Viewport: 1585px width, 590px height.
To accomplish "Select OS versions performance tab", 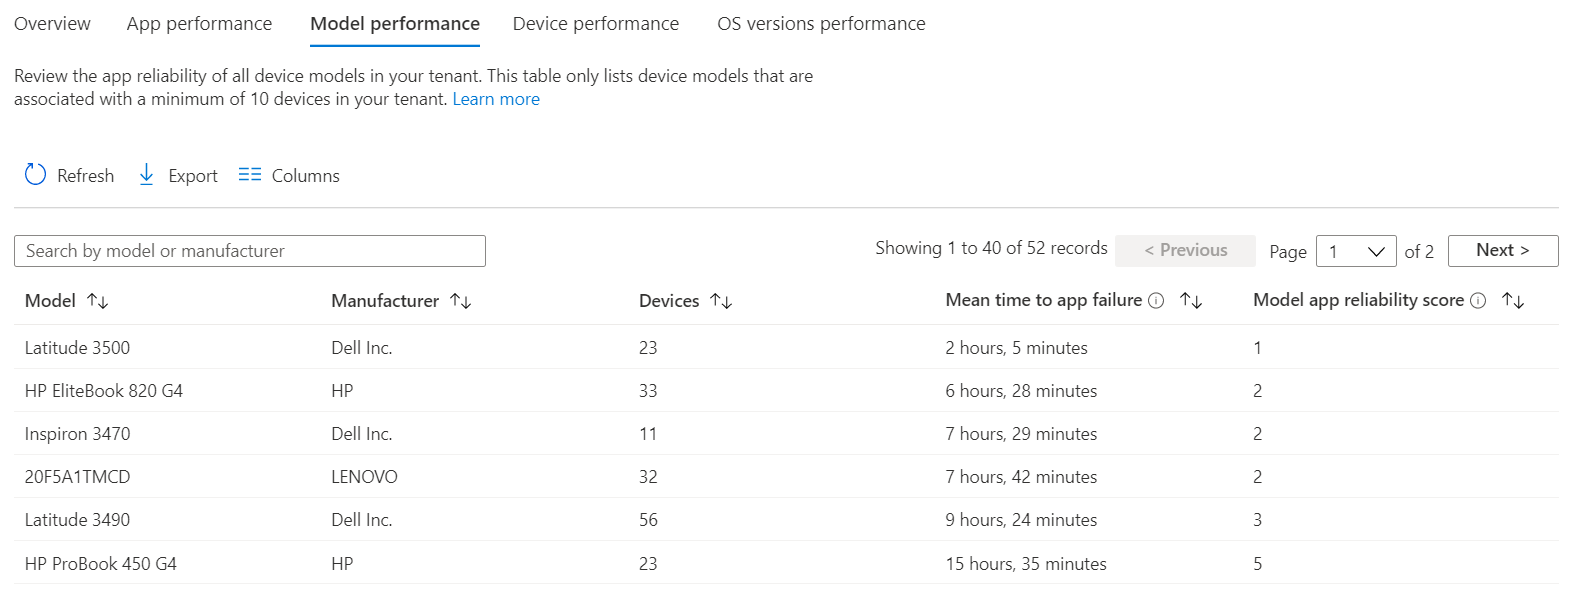I will (x=821, y=24).
